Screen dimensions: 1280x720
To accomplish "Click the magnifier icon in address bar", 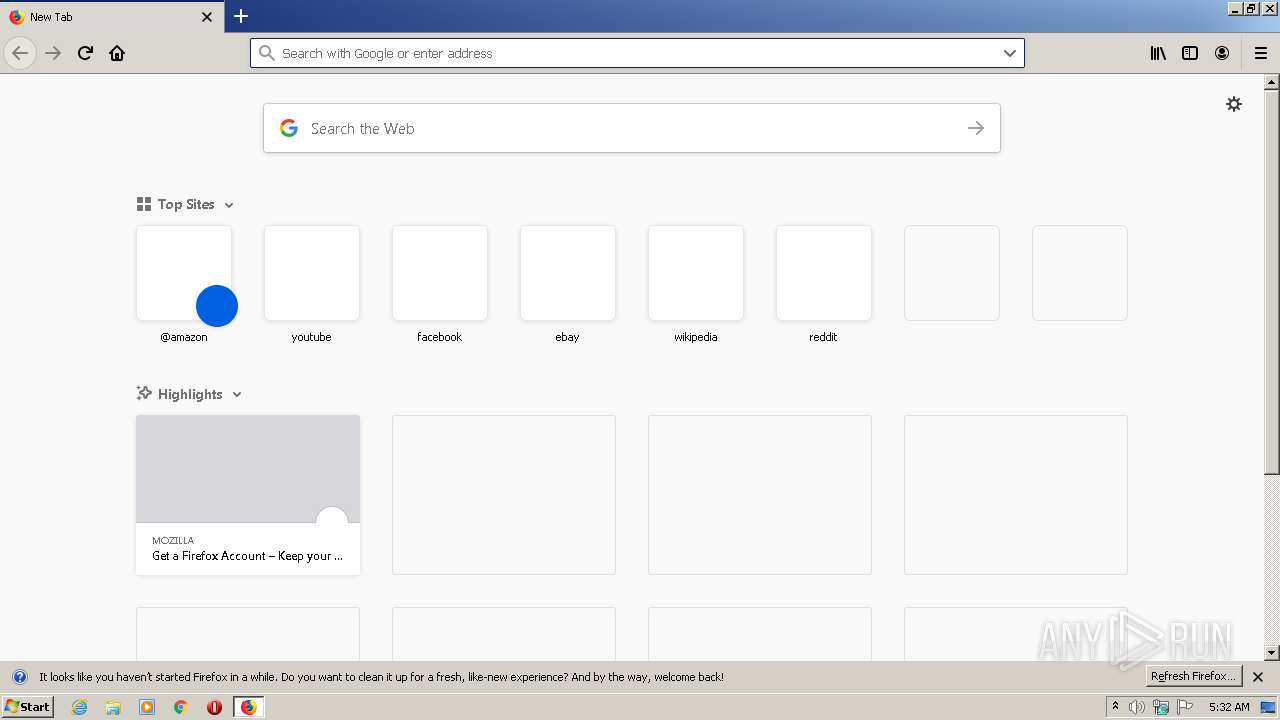I will [x=266, y=53].
